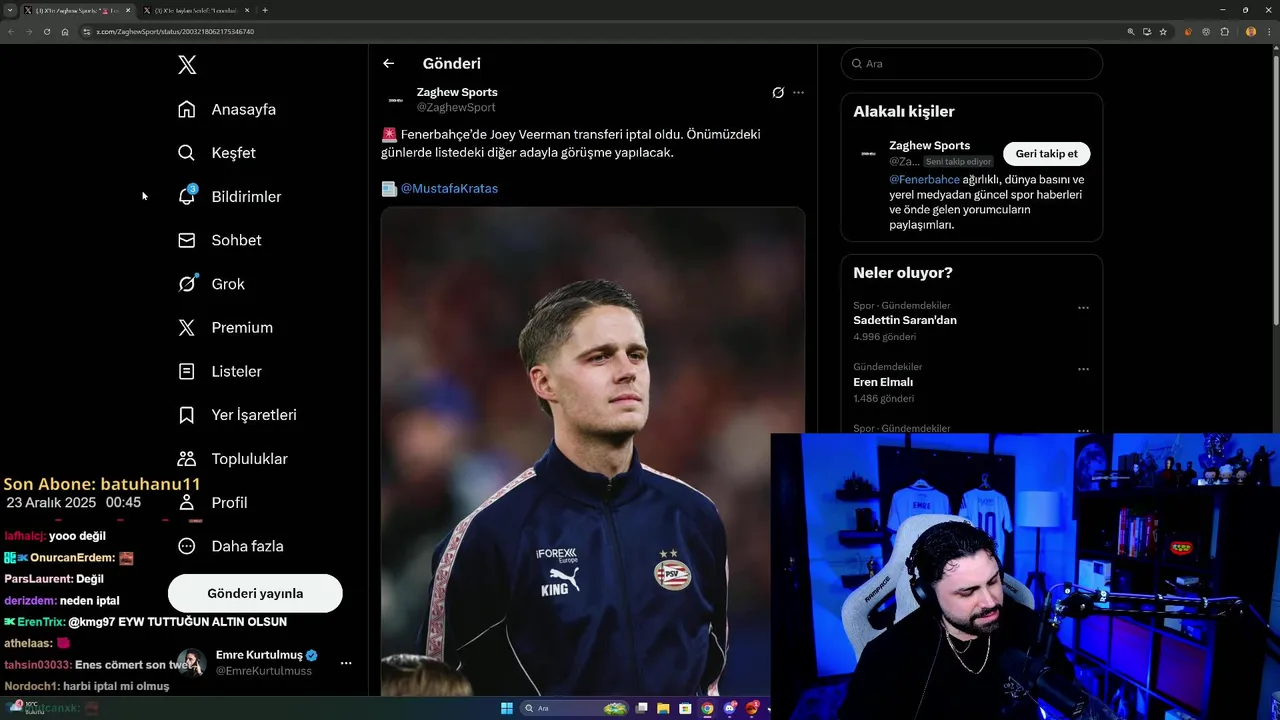Open the Windows Start menu
The height and width of the screenshot is (720, 1280).
507,708
